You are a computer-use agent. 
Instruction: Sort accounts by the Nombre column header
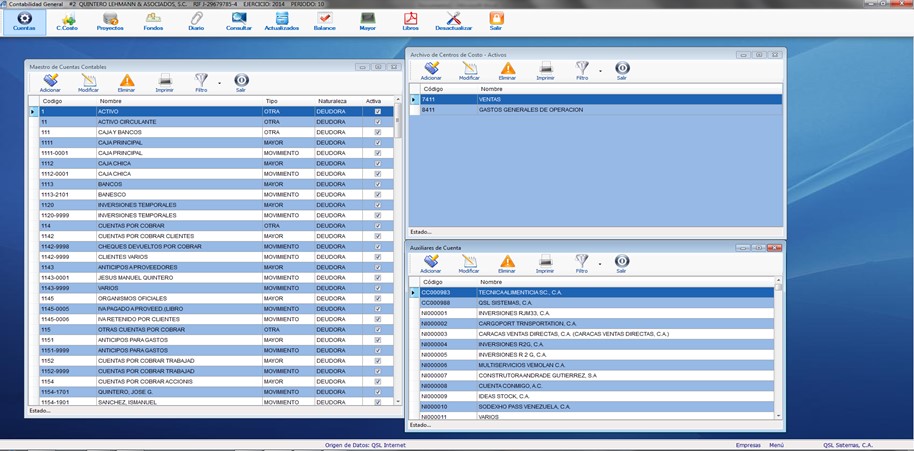pyautogui.click(x=179, y=101)
